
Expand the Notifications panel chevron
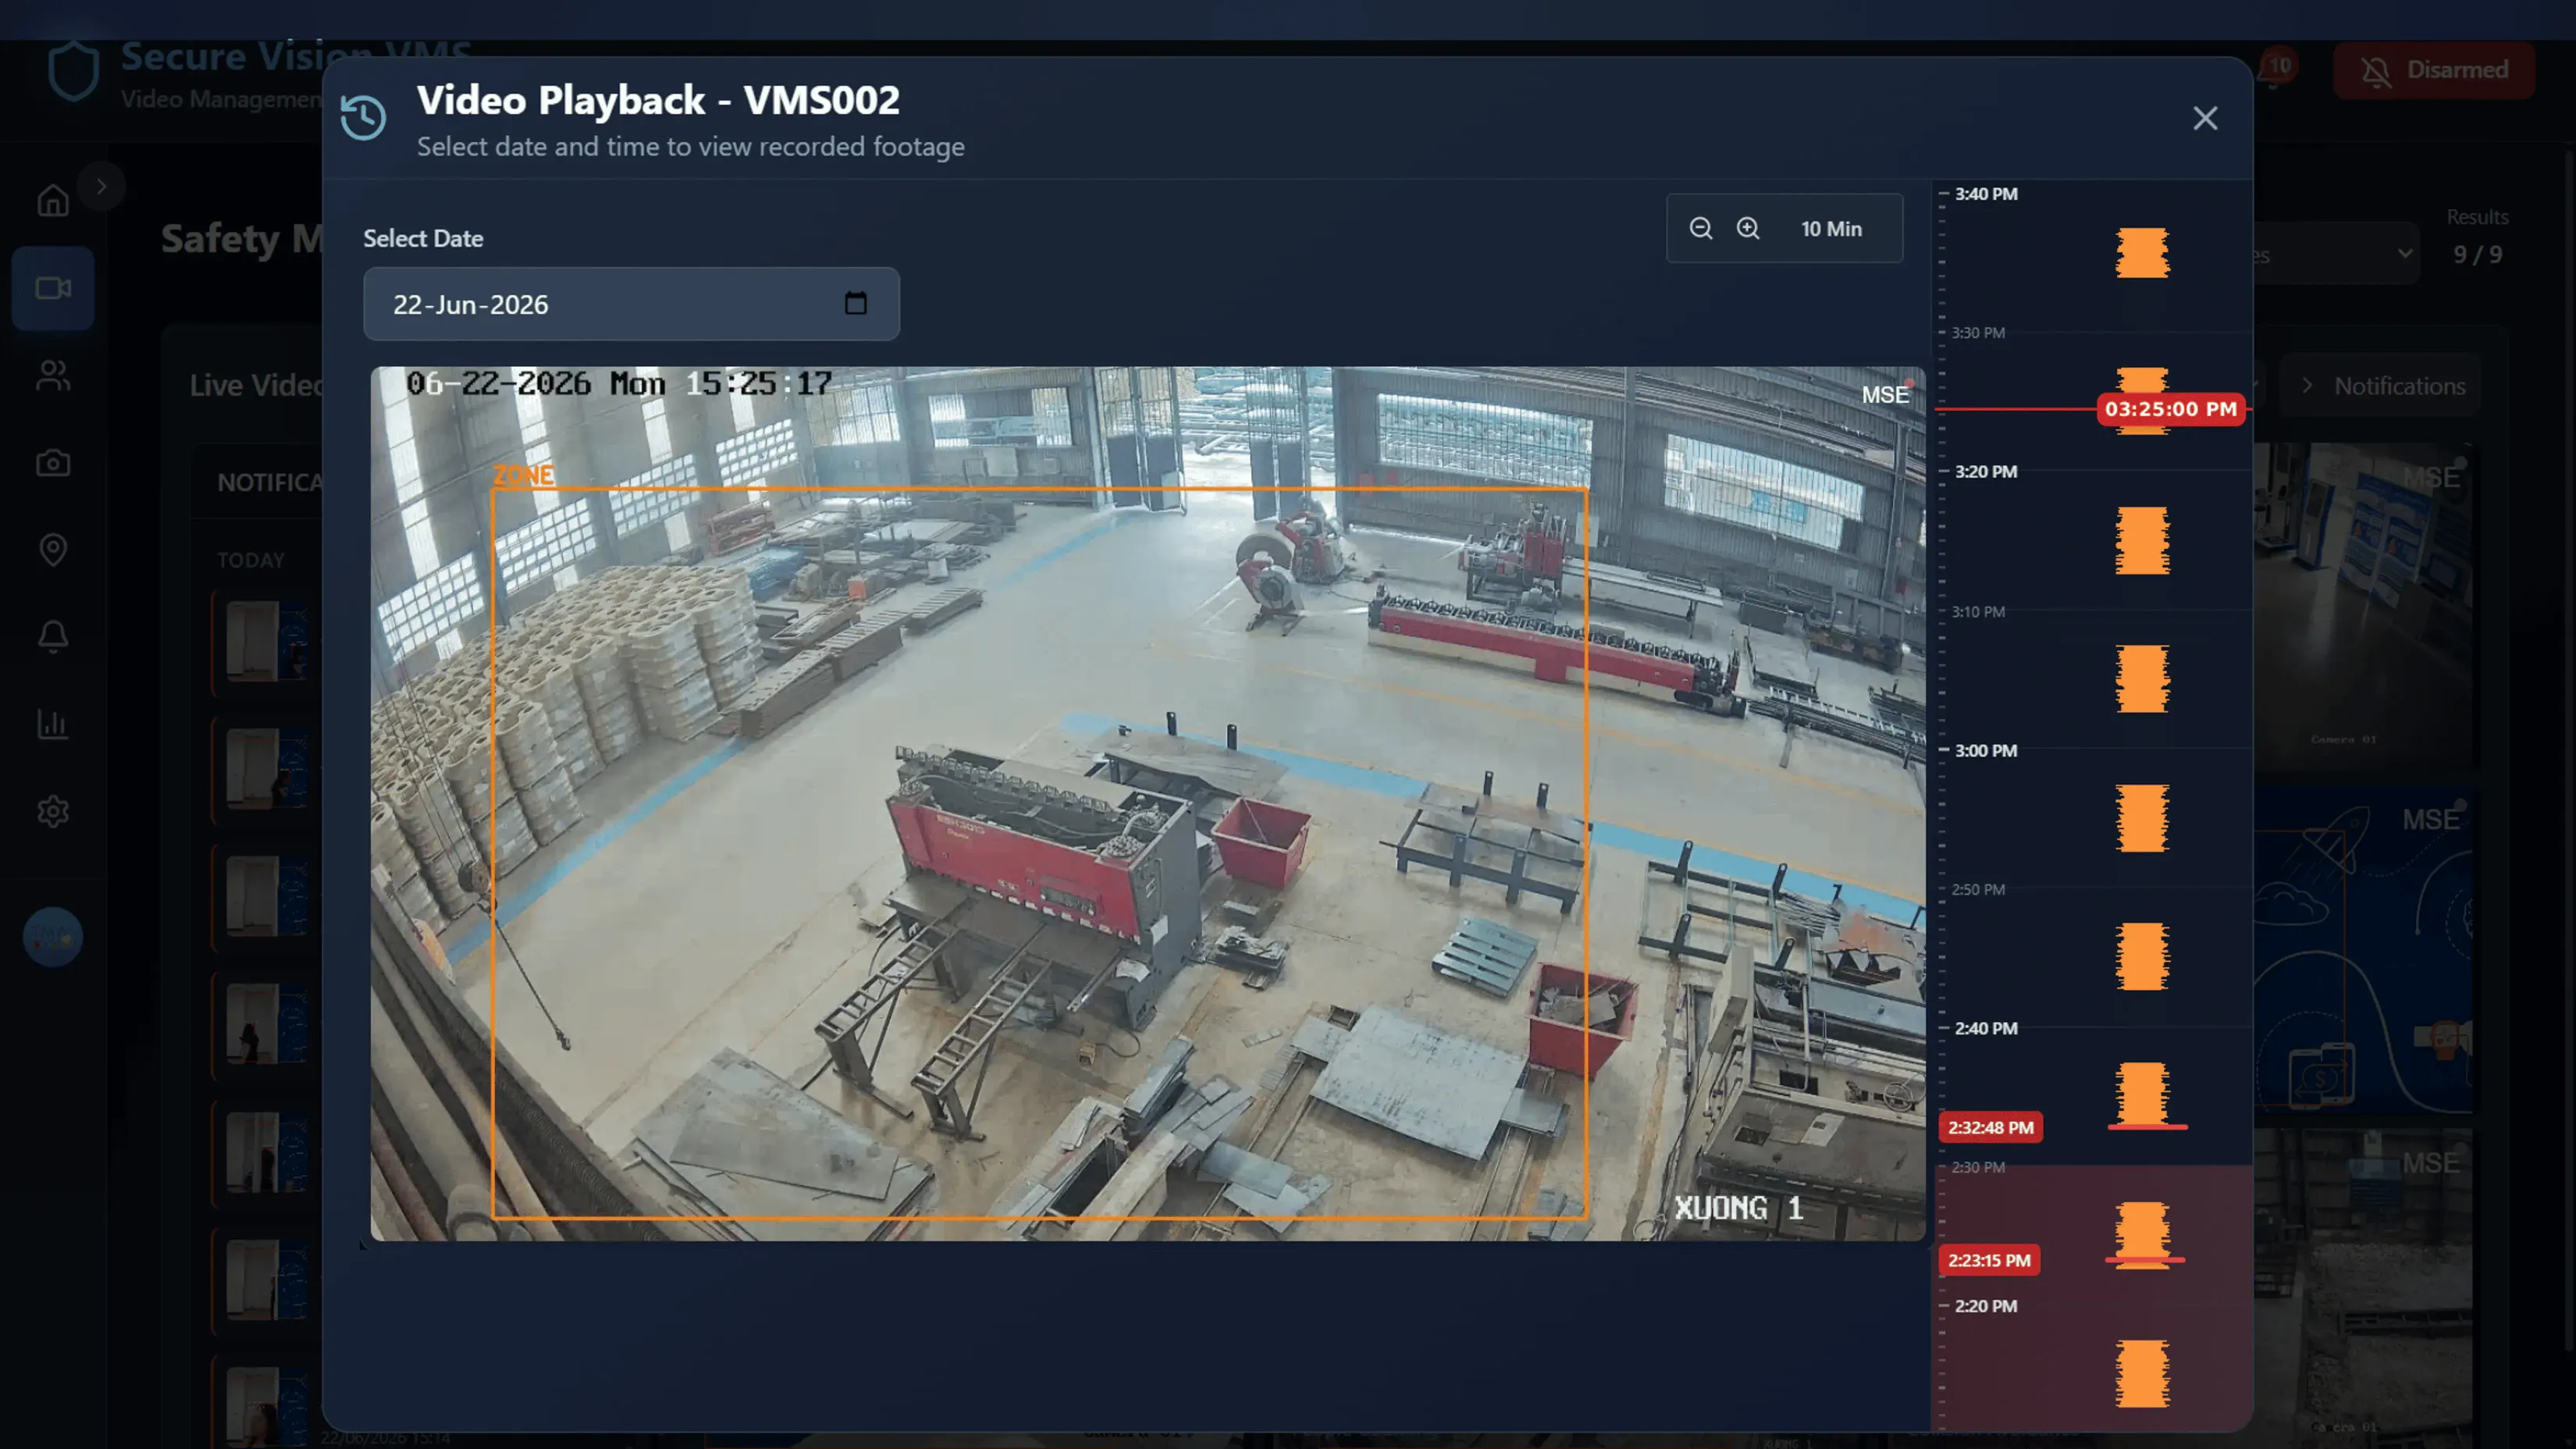2306,385
